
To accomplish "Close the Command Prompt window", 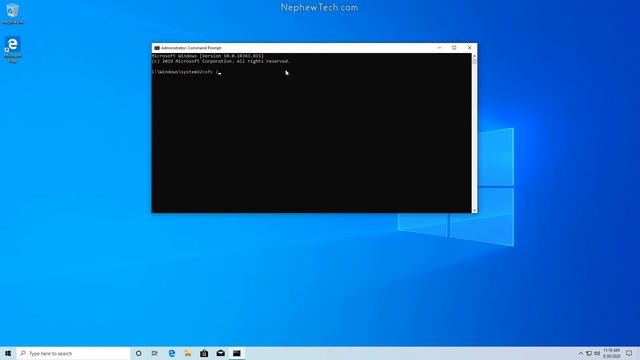I will click(x=469, y=48).
